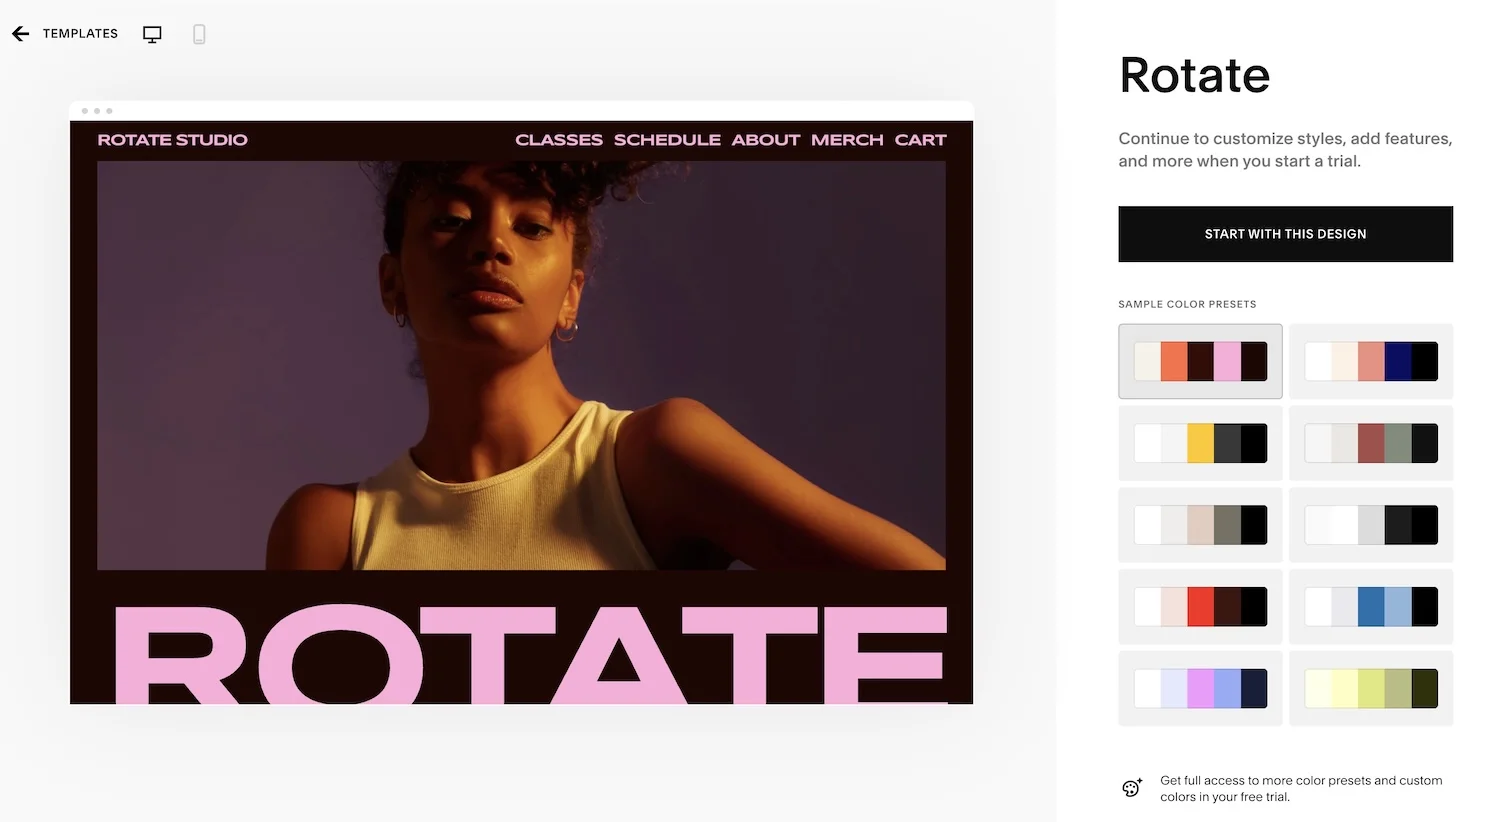Click Start With This Design button

point(1285,234)
